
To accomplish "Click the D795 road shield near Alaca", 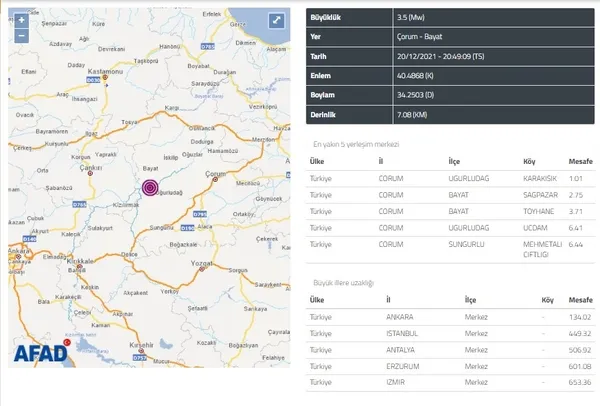I will tap(198, 214).
